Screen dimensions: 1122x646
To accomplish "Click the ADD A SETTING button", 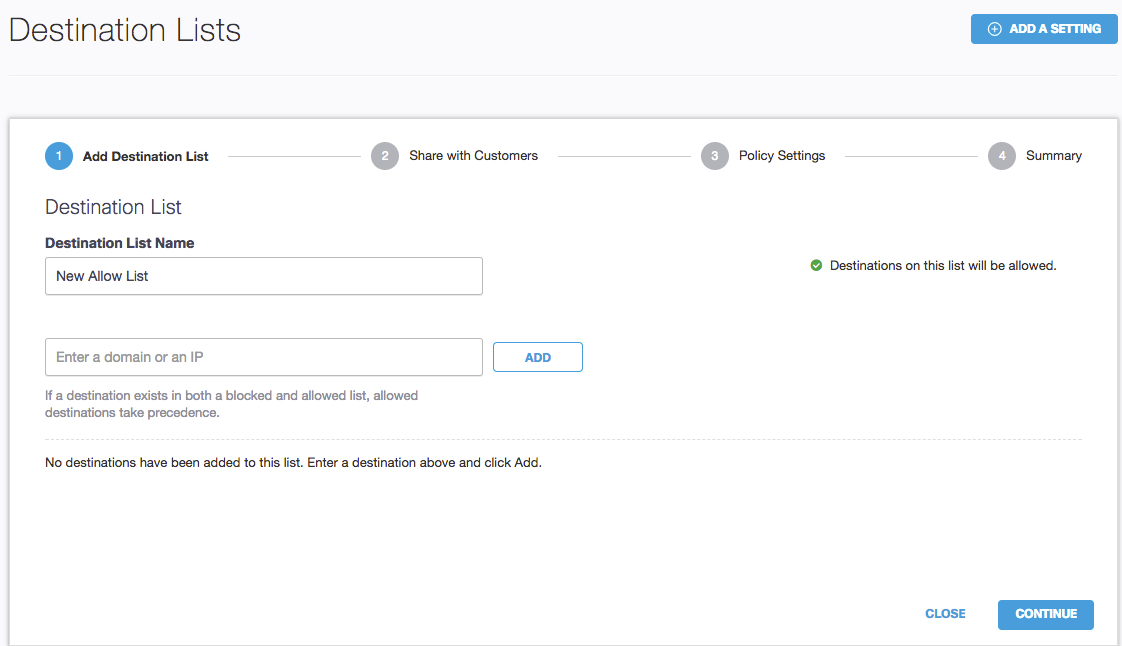I will [1044, 29].
